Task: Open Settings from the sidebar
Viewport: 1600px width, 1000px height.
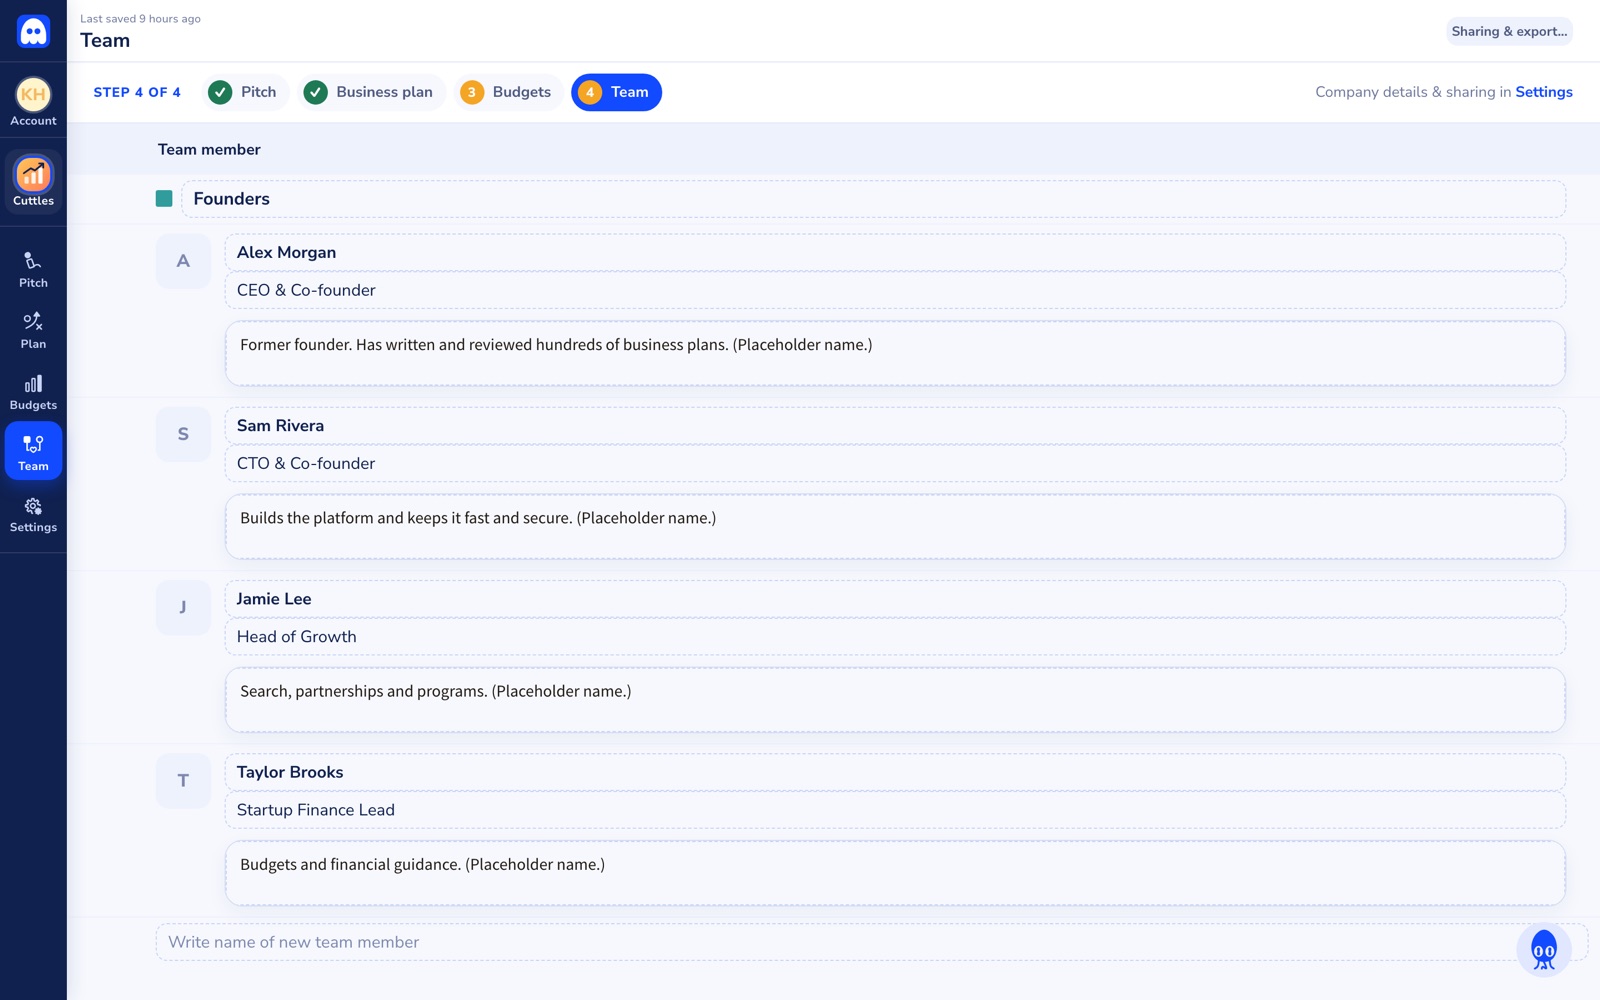Action: coord(33,515)
